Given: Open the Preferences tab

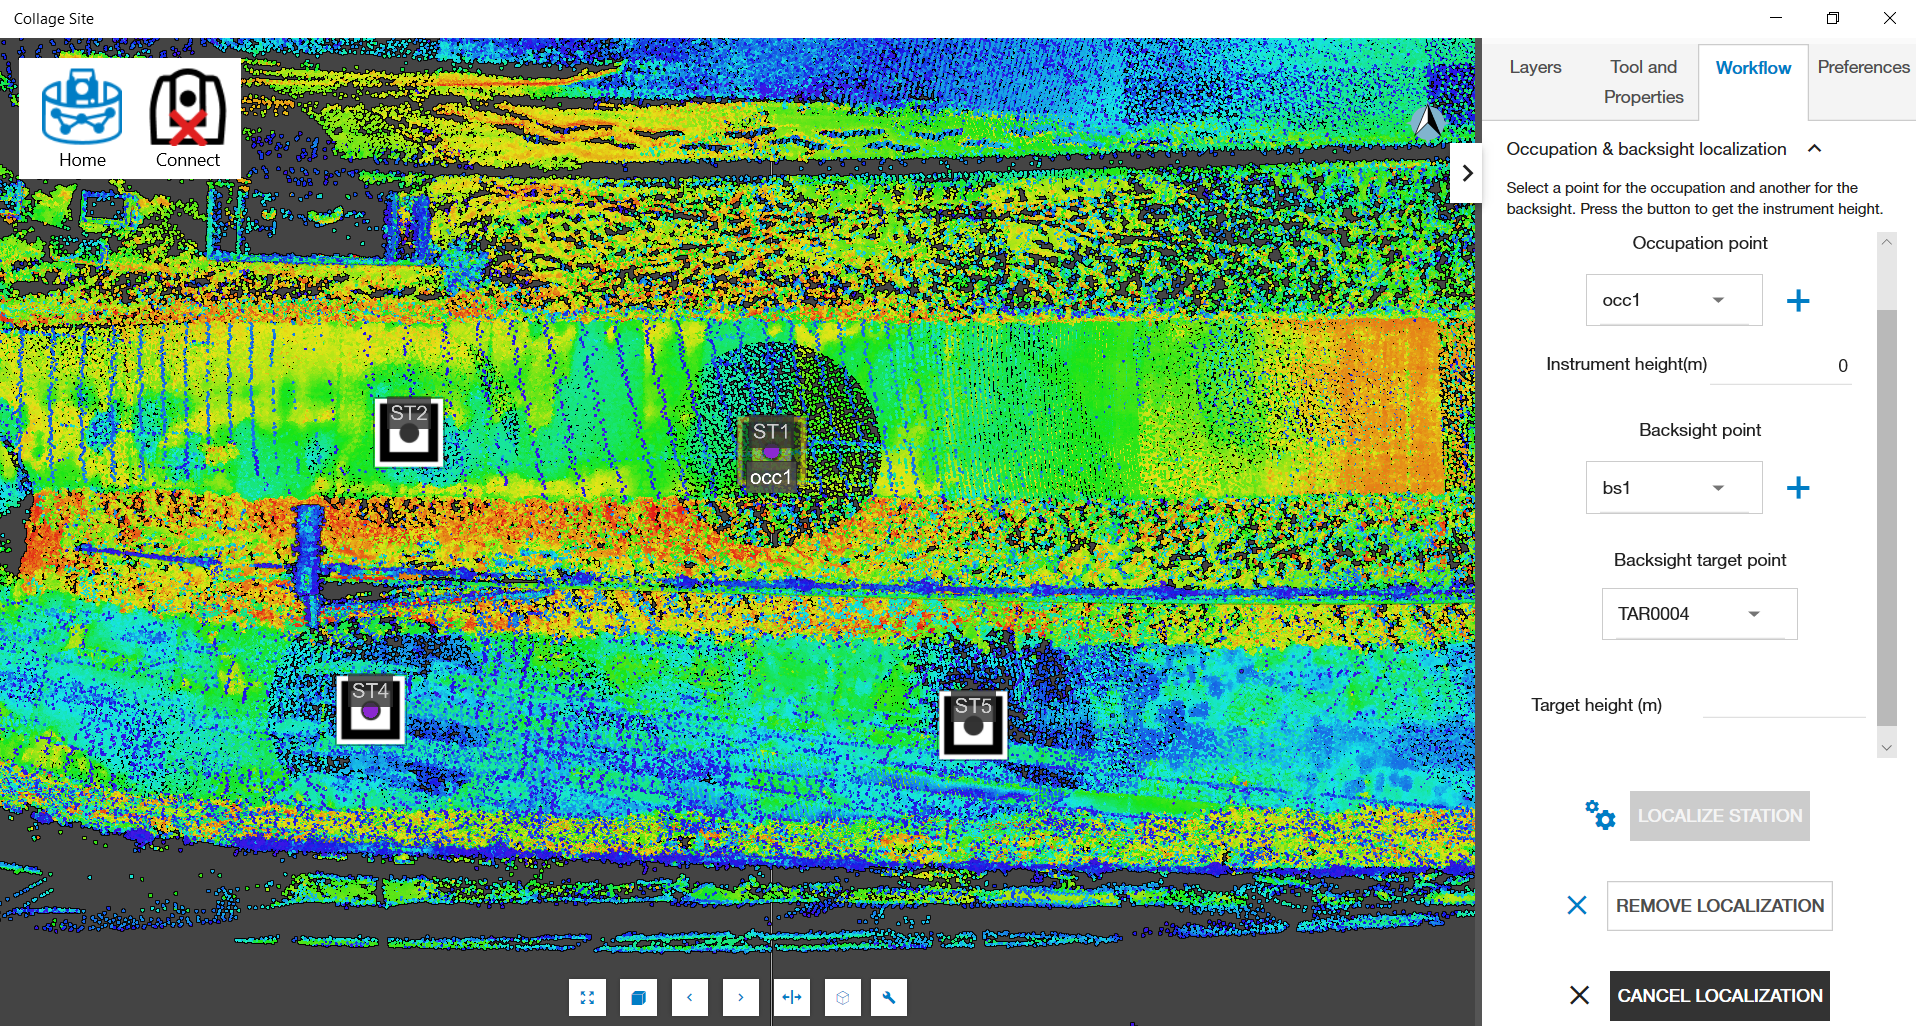Looking at the screenshot, I should pyautogui.click(x=1862, y=67).
